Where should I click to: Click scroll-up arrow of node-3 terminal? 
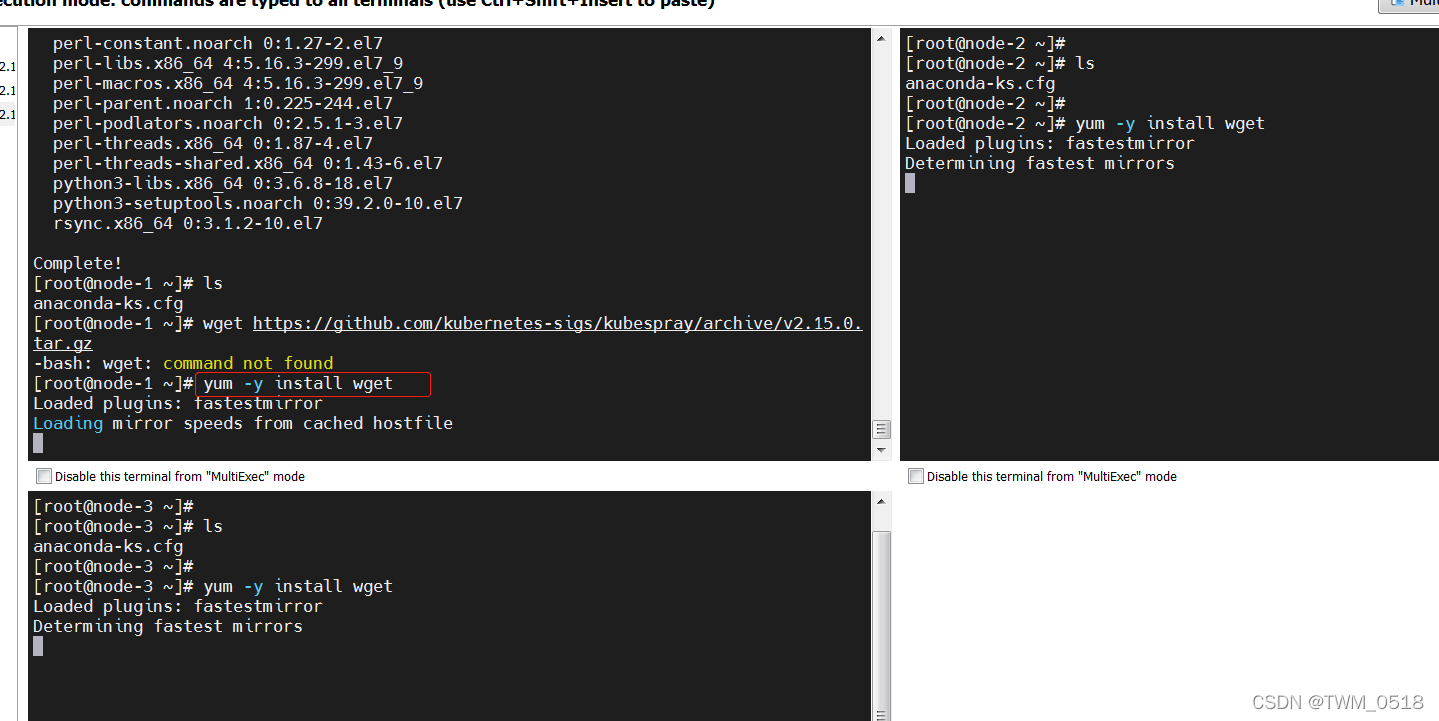[x=881, y=502]
